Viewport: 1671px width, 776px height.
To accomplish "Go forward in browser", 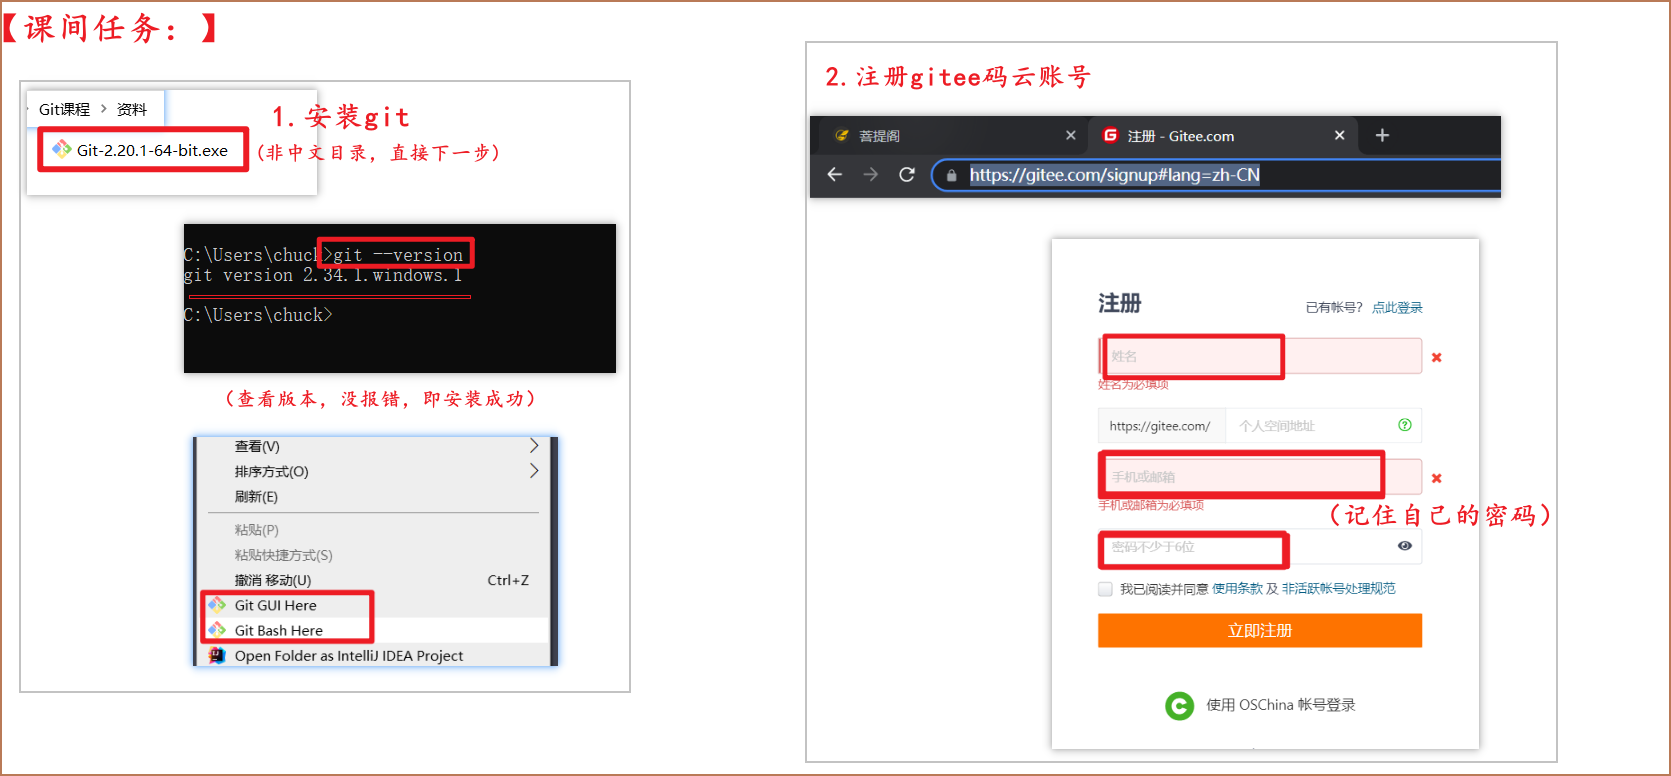I will 871,174.
